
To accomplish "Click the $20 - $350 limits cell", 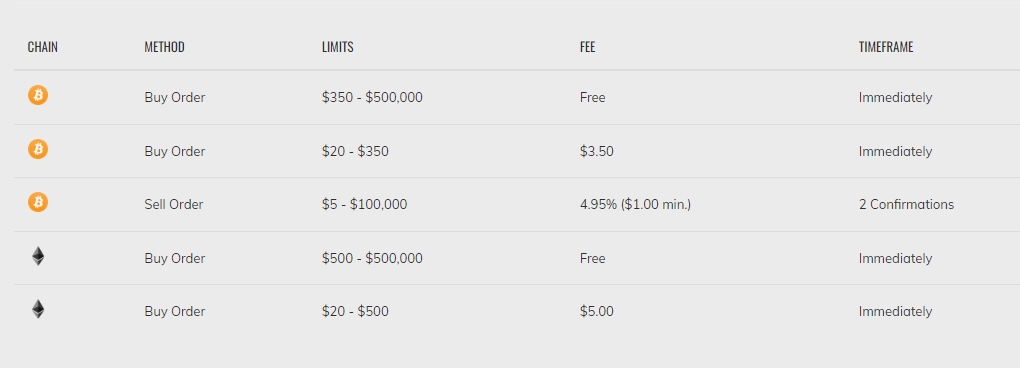I will click(355, 151).
